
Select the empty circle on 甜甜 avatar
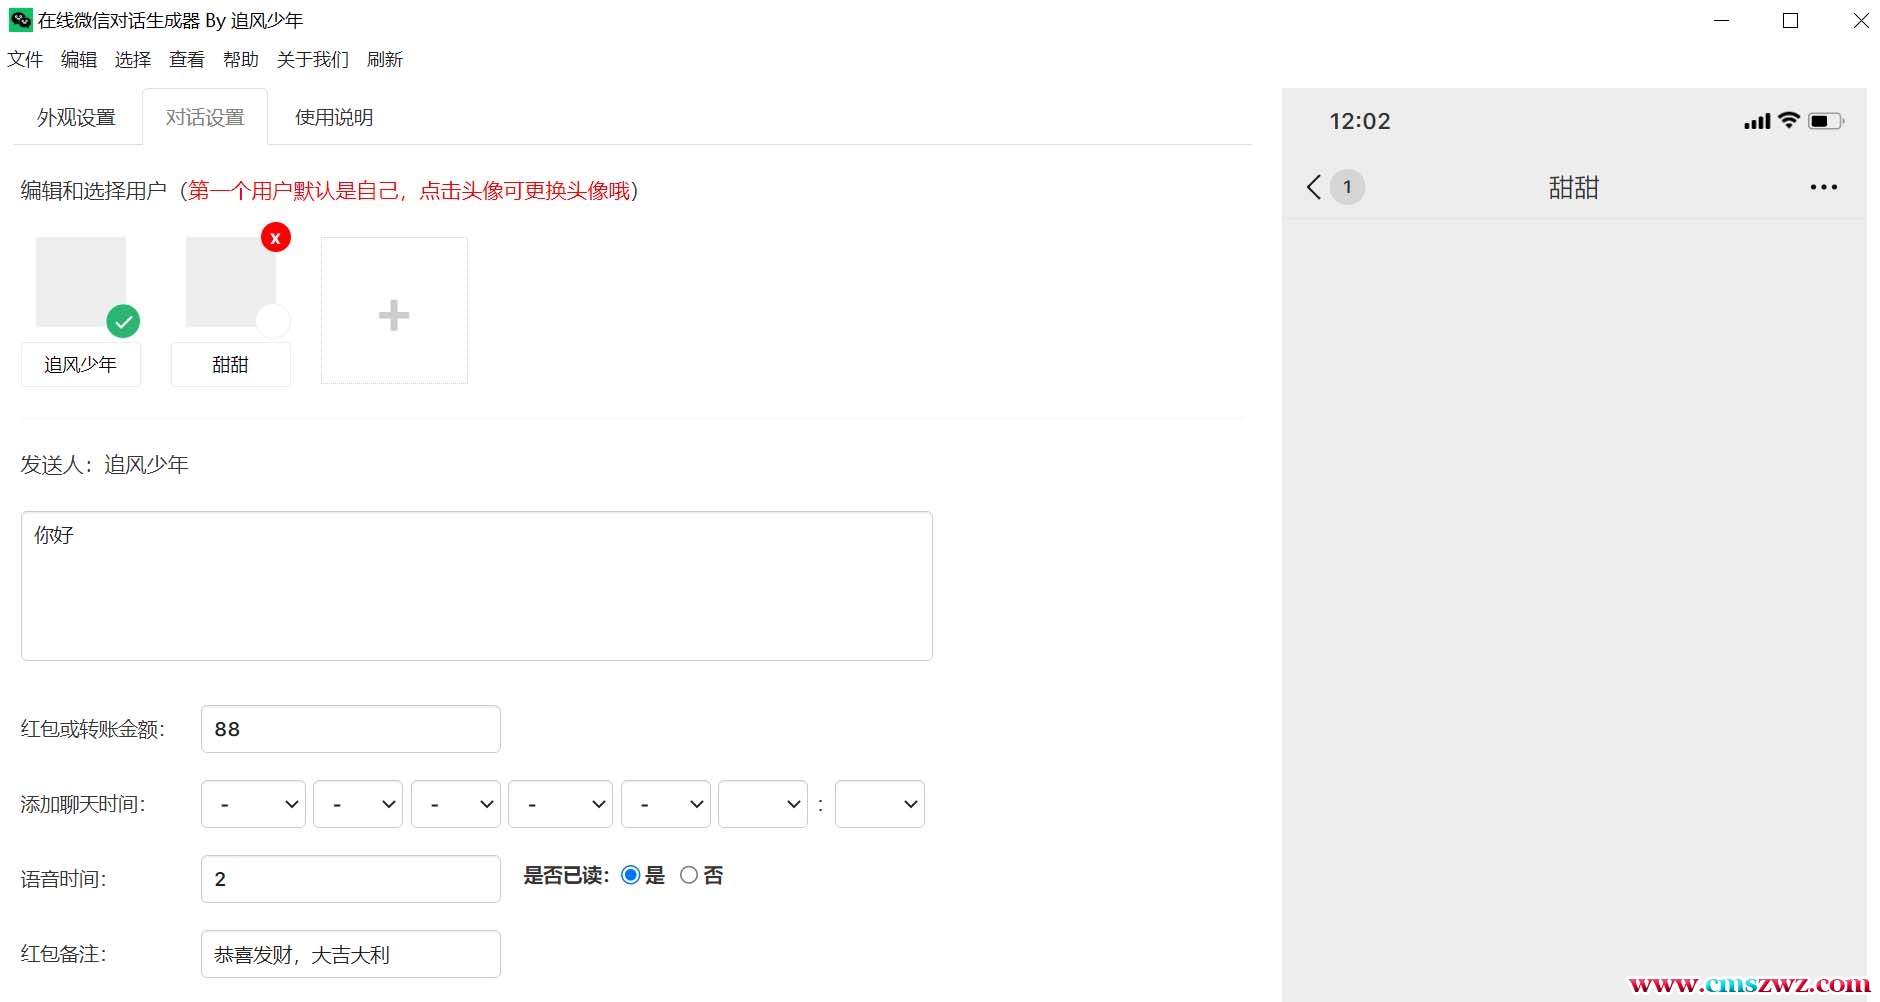pos(273,321)
